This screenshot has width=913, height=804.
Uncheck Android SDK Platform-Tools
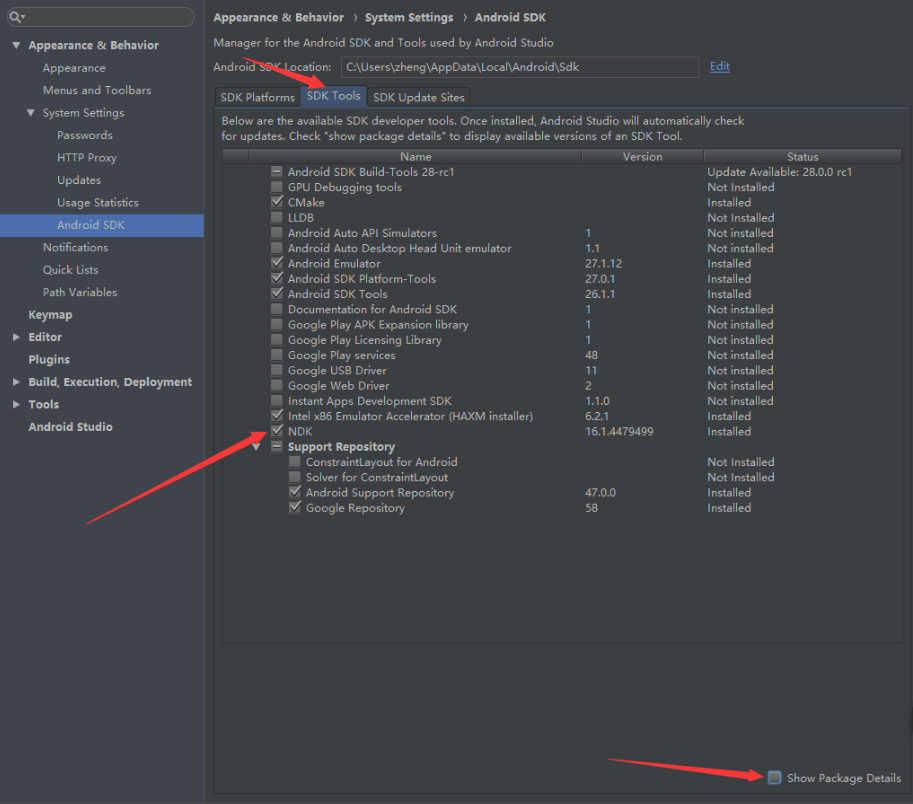pyautogui.click(x=277, y=278)
